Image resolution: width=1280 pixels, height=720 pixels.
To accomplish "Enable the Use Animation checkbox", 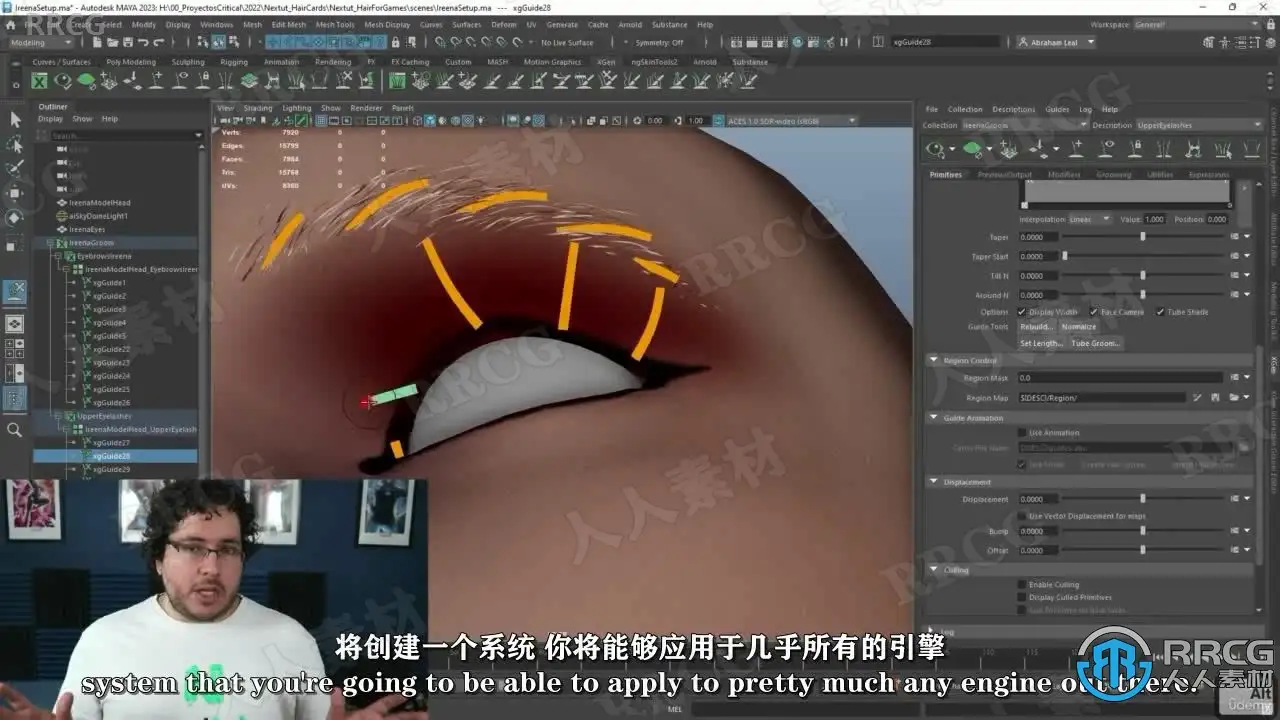I will click(1022, 433).
